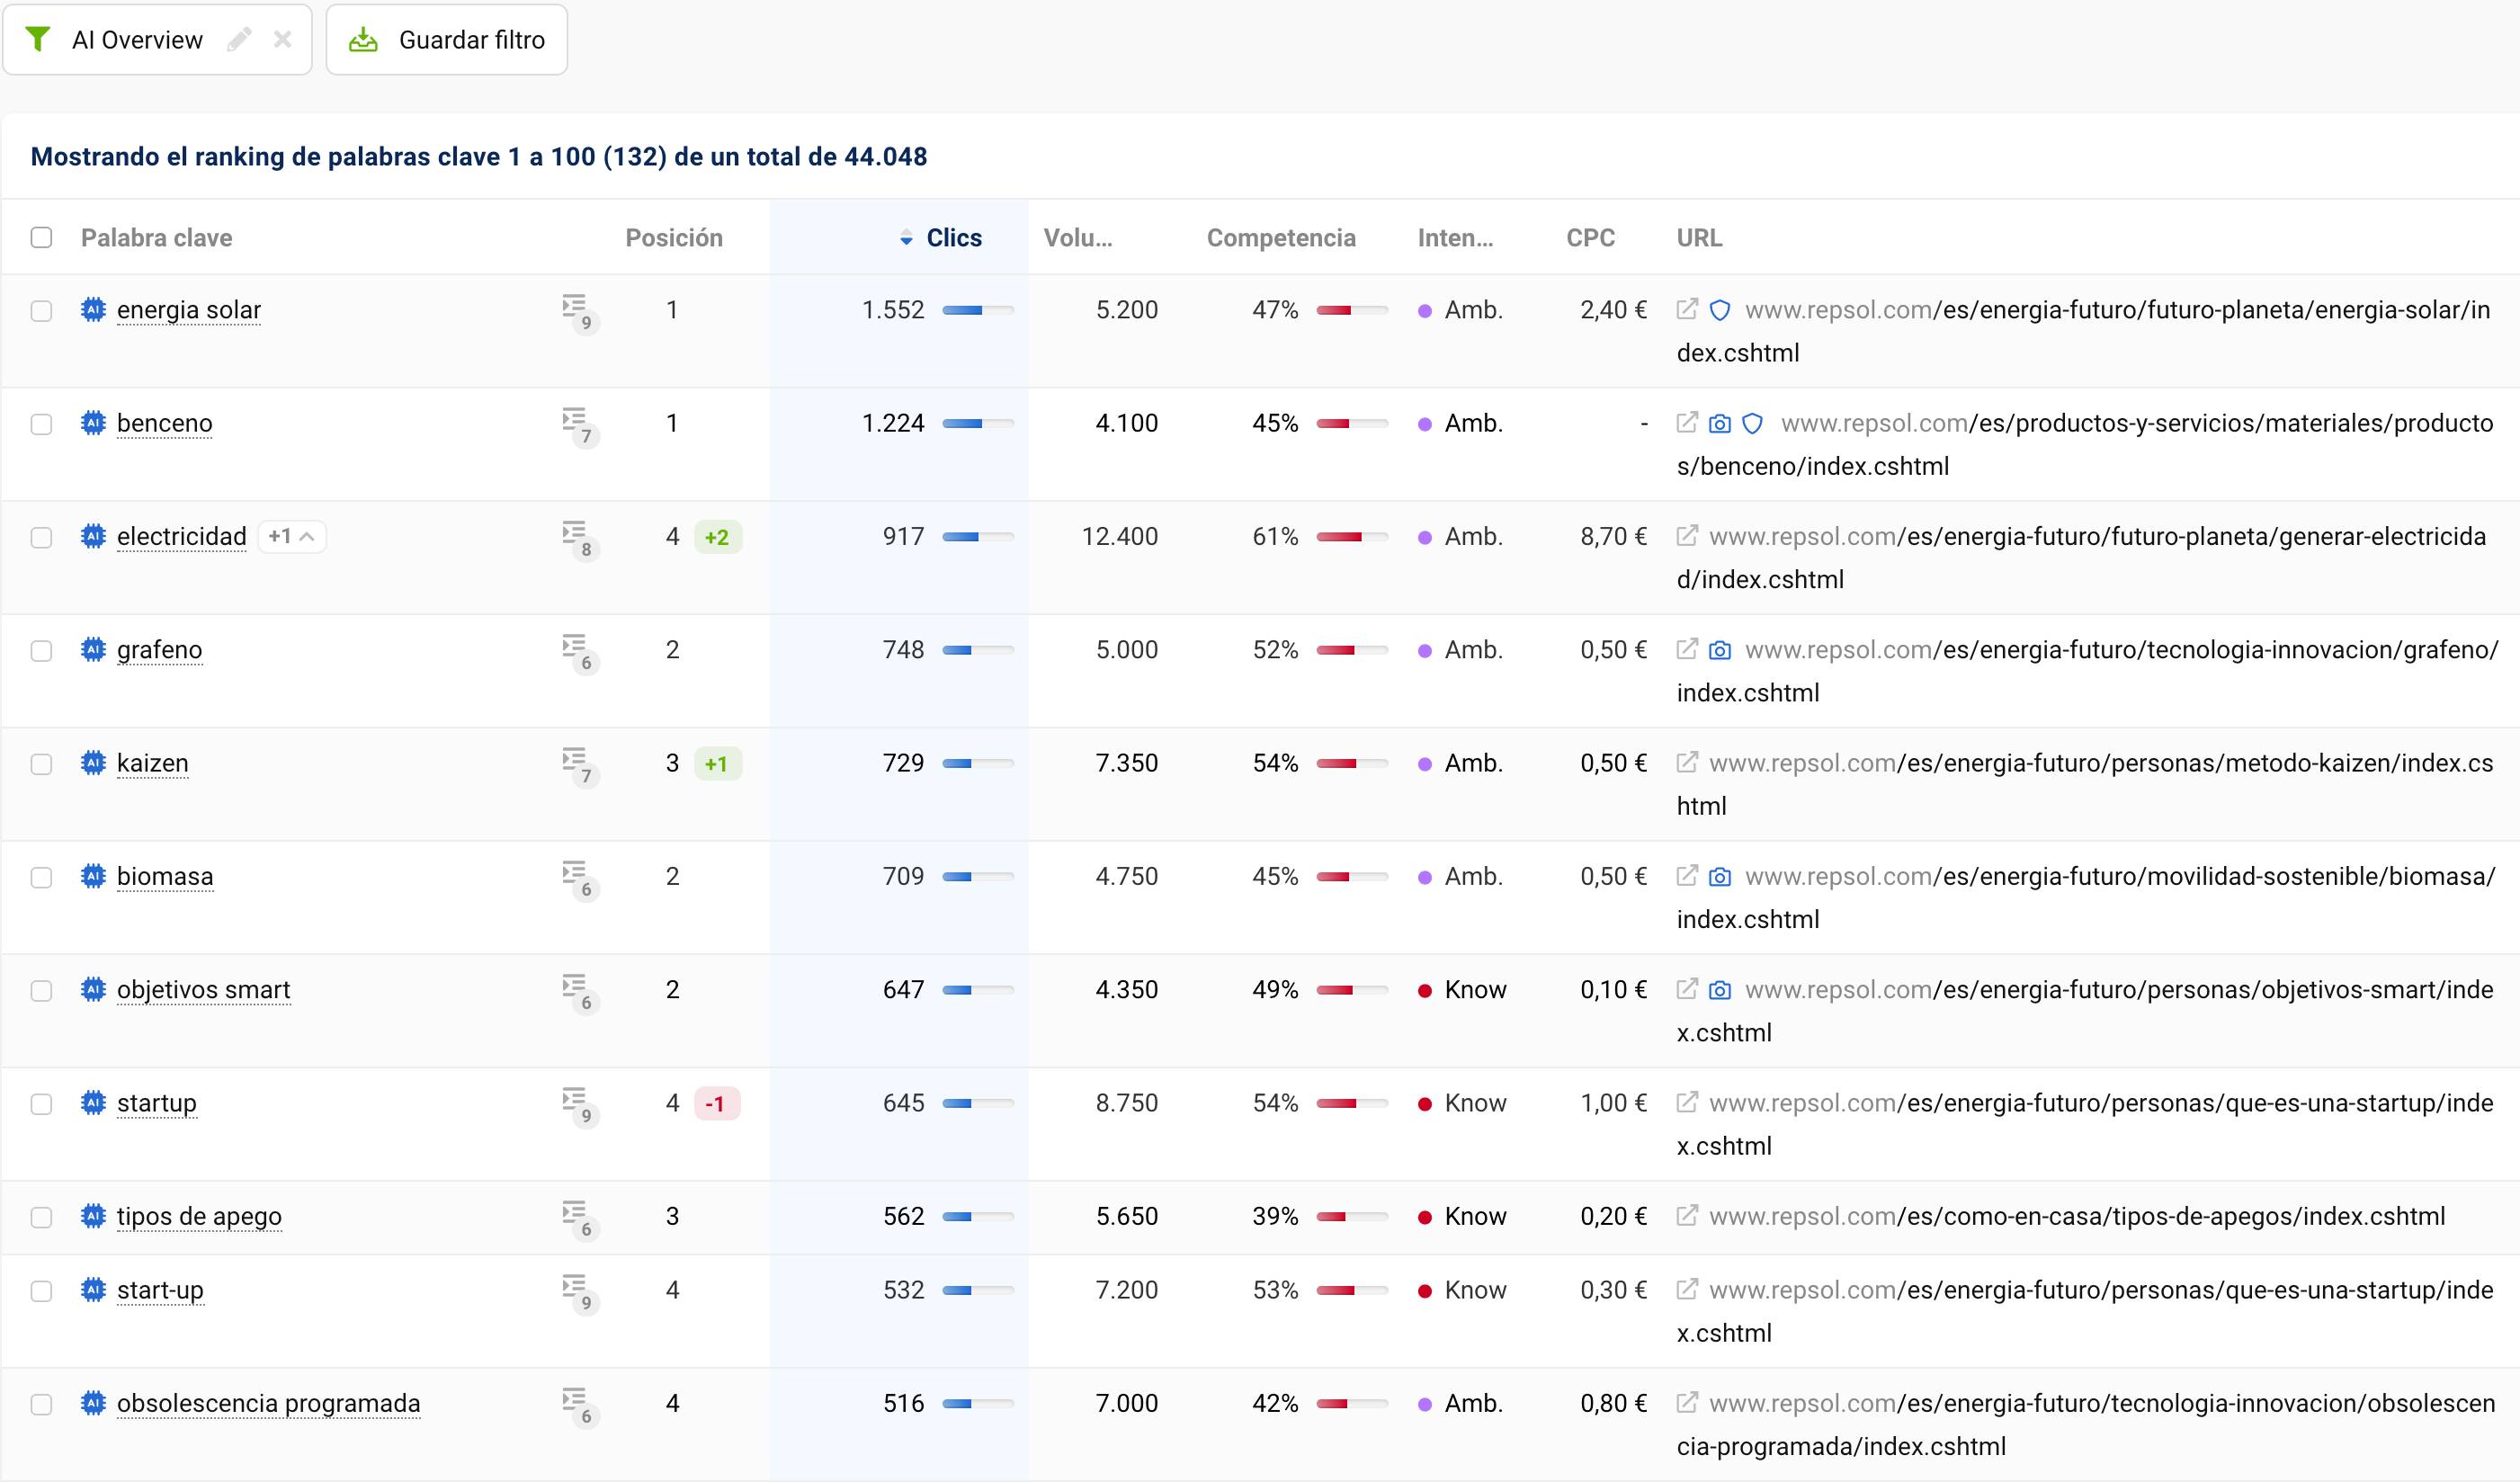Remove the AI Overview filter with X

pos(283,40)
